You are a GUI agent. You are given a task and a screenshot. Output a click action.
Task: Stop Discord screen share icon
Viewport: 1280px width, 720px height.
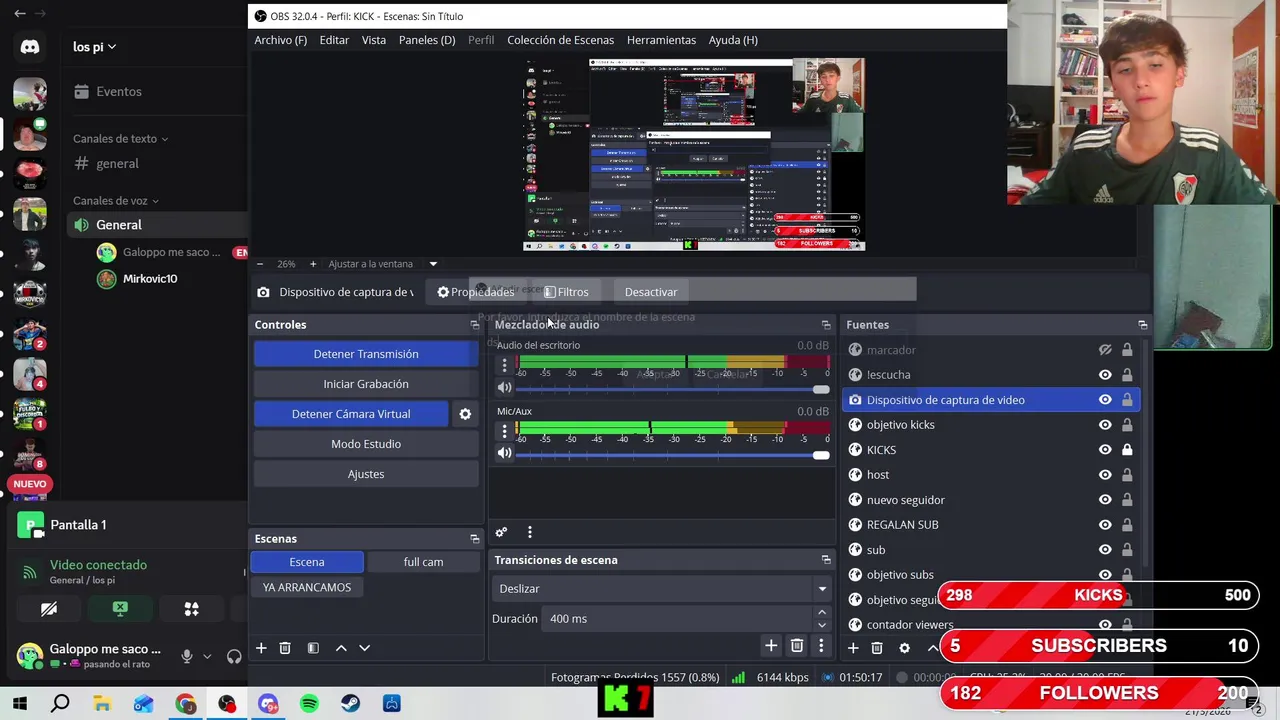pyautogui.click(x=120, y=608)
